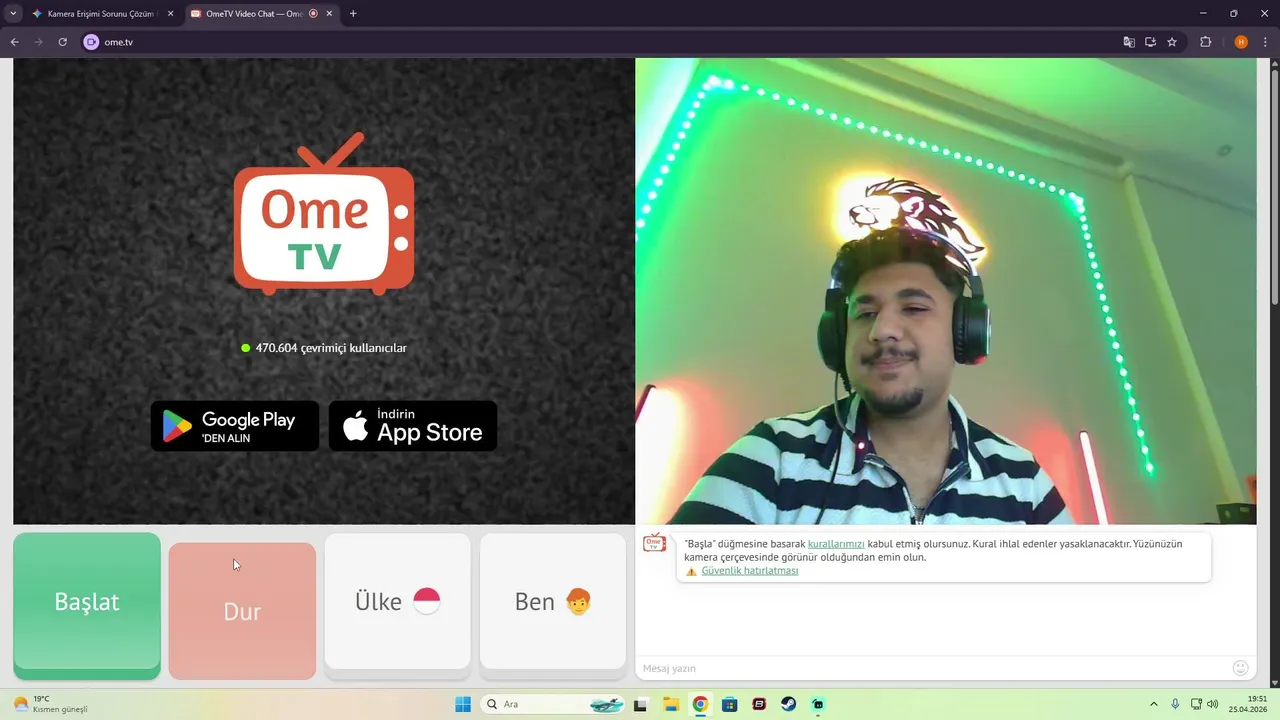
Task: Open the network status tray icon
Action: pyautogui.click(x=1196, y=704)
